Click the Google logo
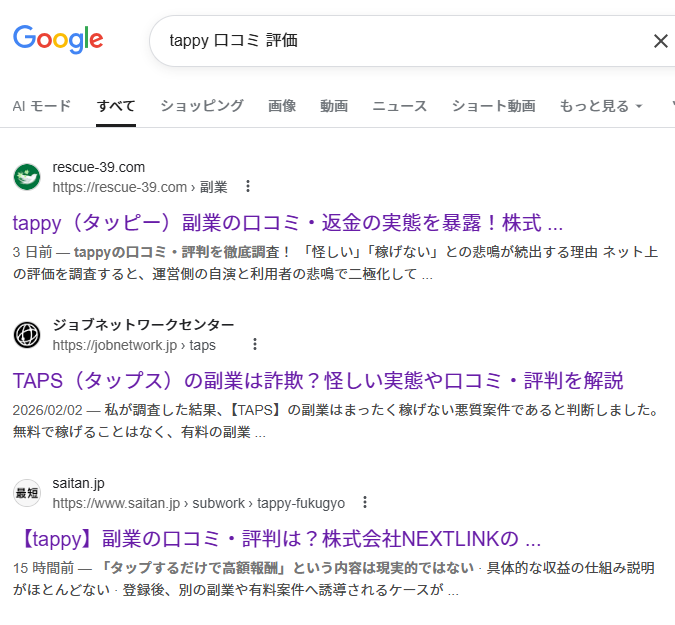The image size is (675, 625). point(58,40)
